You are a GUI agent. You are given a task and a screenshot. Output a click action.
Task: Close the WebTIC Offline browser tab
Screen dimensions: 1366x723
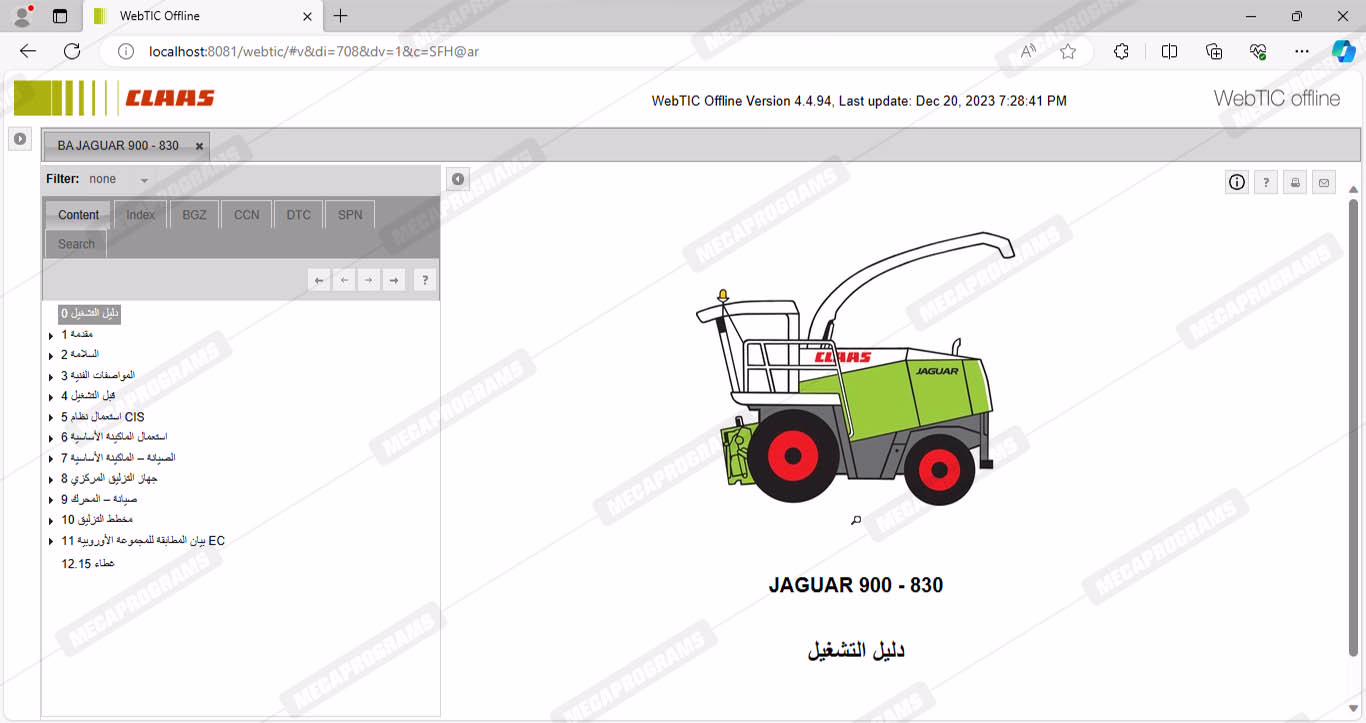tap(307, 16)
